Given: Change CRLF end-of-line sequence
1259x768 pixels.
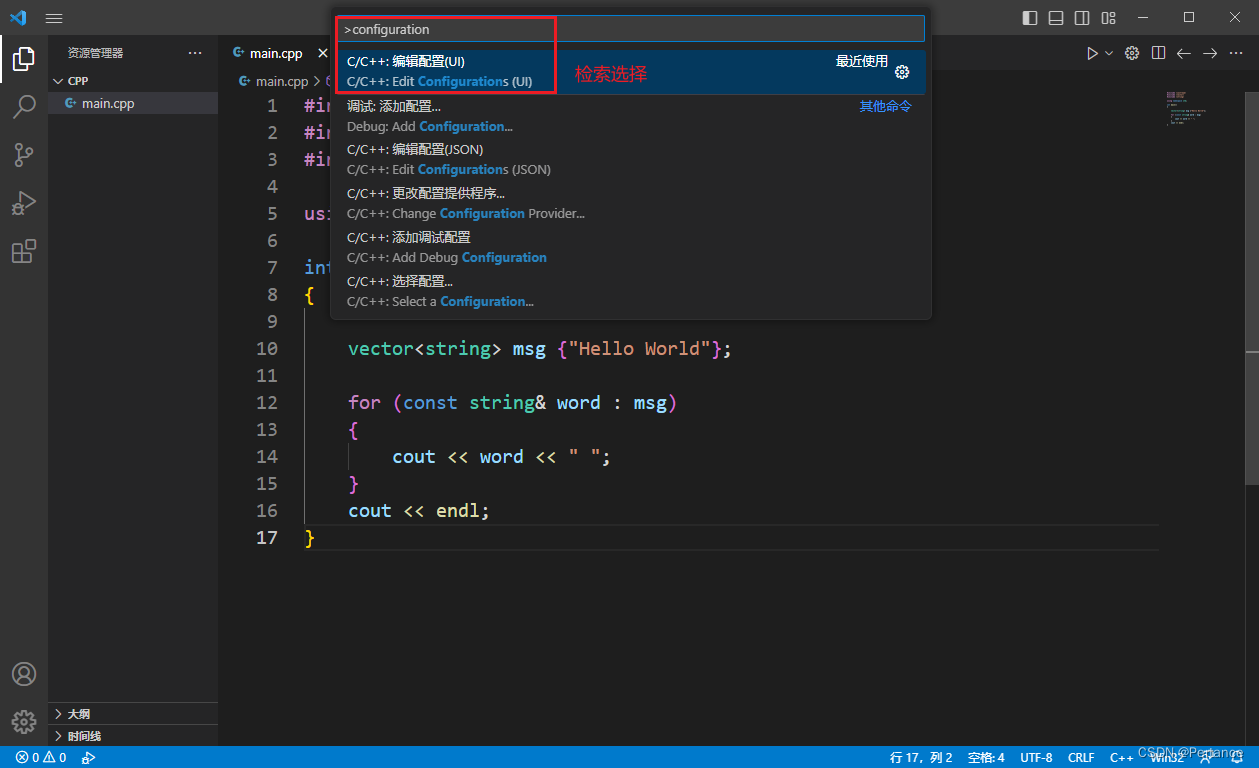Looking at the screenshot, I should click(1081, 758).
